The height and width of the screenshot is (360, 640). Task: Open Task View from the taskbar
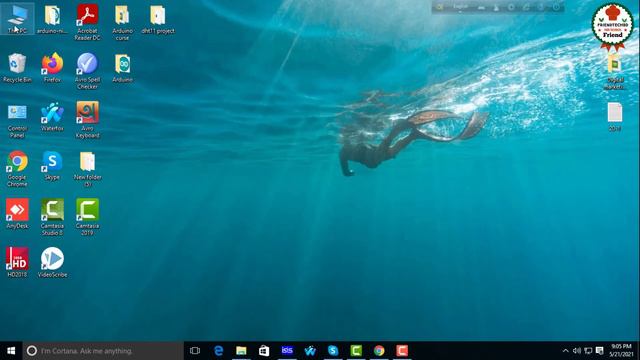[x=195, y=351]
